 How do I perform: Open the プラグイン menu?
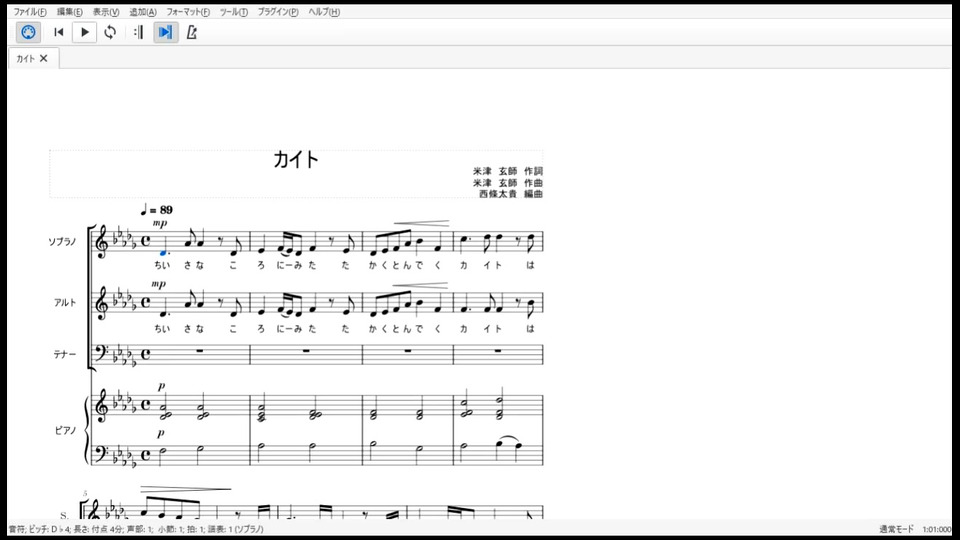pos(278,12)
